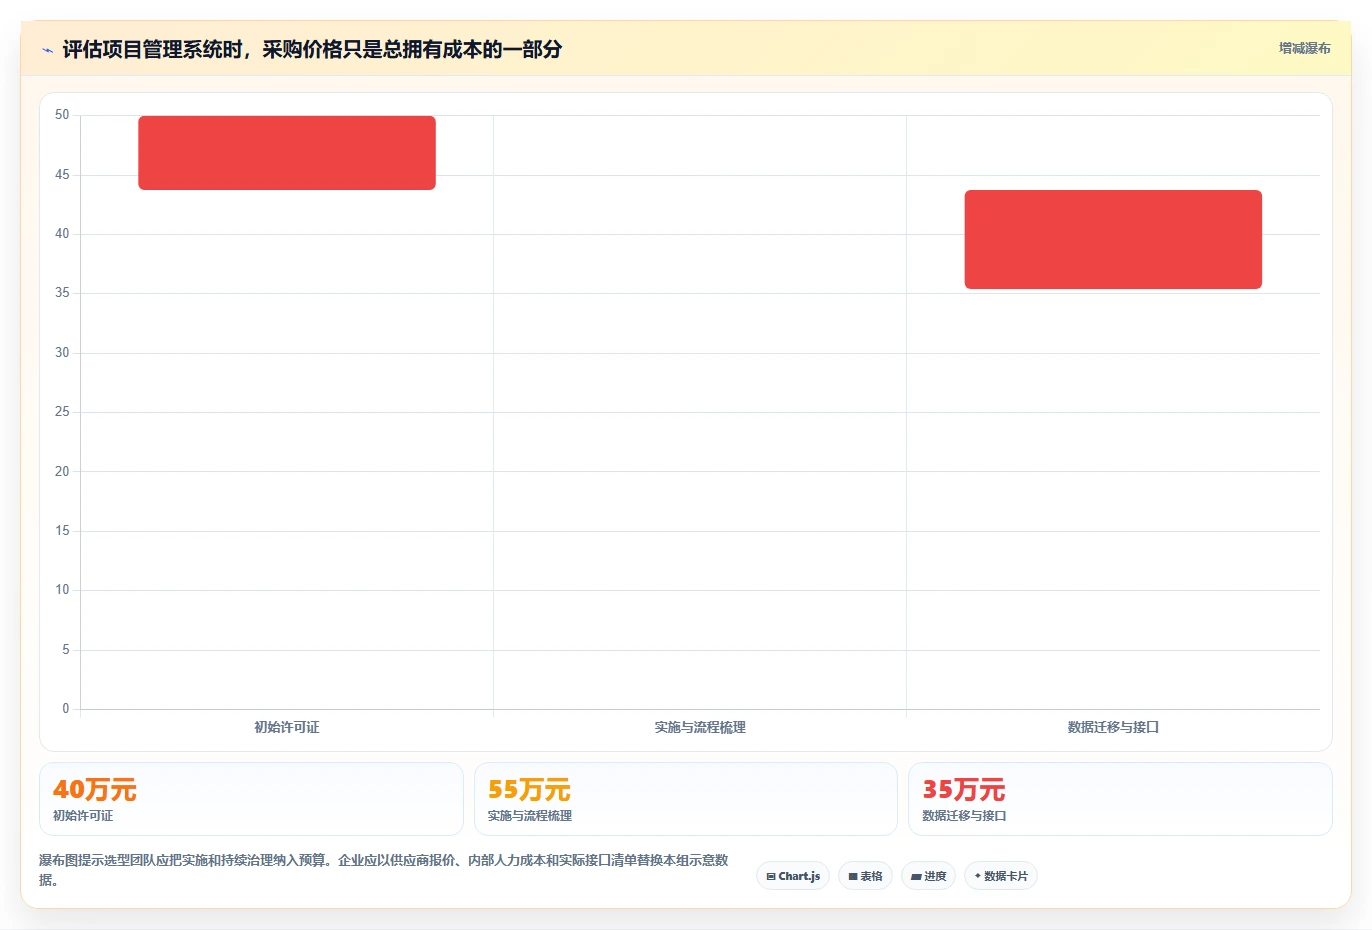Select the 表格 tag

click(x=865, y=876)
